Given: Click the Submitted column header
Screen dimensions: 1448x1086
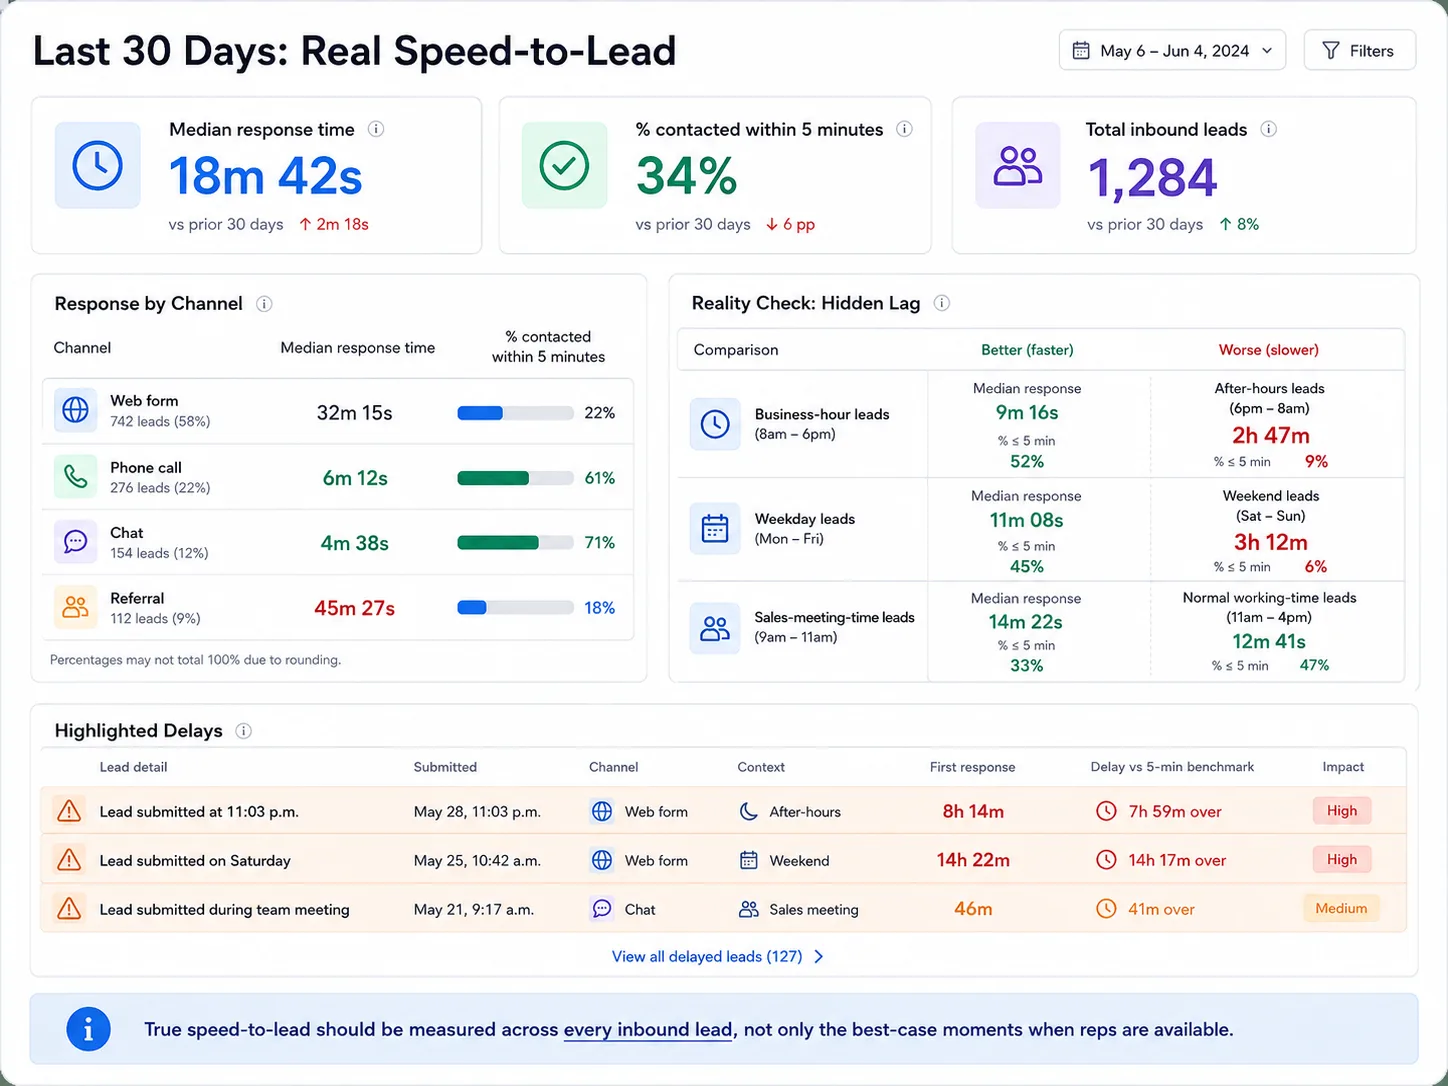Looking at the screenshot, I should point(445,767).
